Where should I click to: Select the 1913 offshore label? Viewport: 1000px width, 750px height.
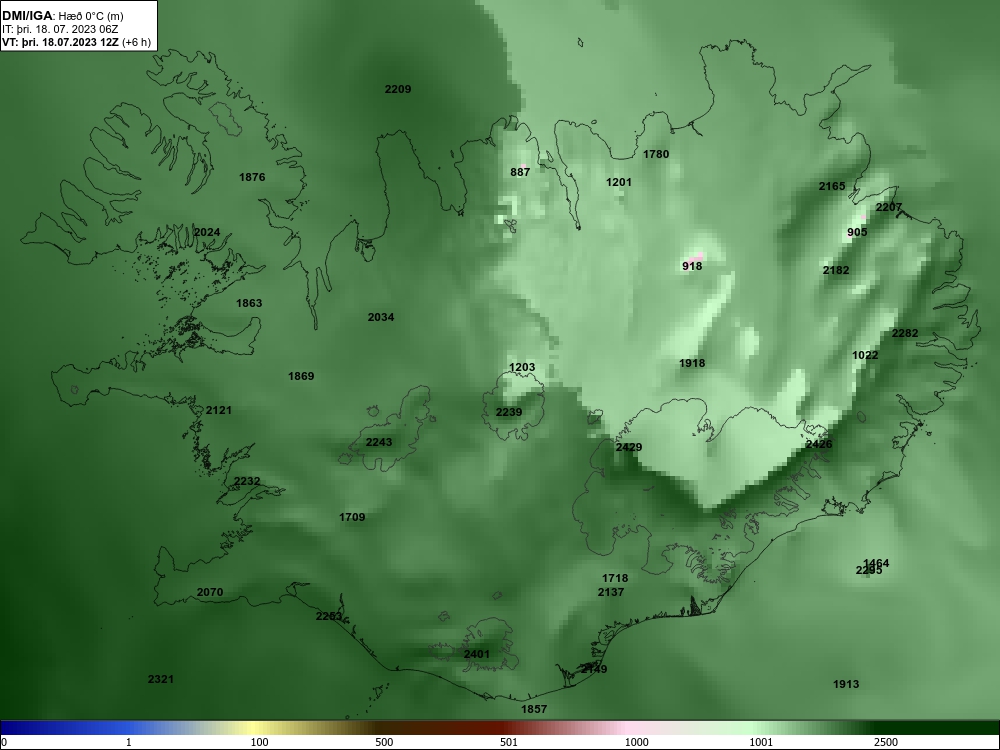846,684
